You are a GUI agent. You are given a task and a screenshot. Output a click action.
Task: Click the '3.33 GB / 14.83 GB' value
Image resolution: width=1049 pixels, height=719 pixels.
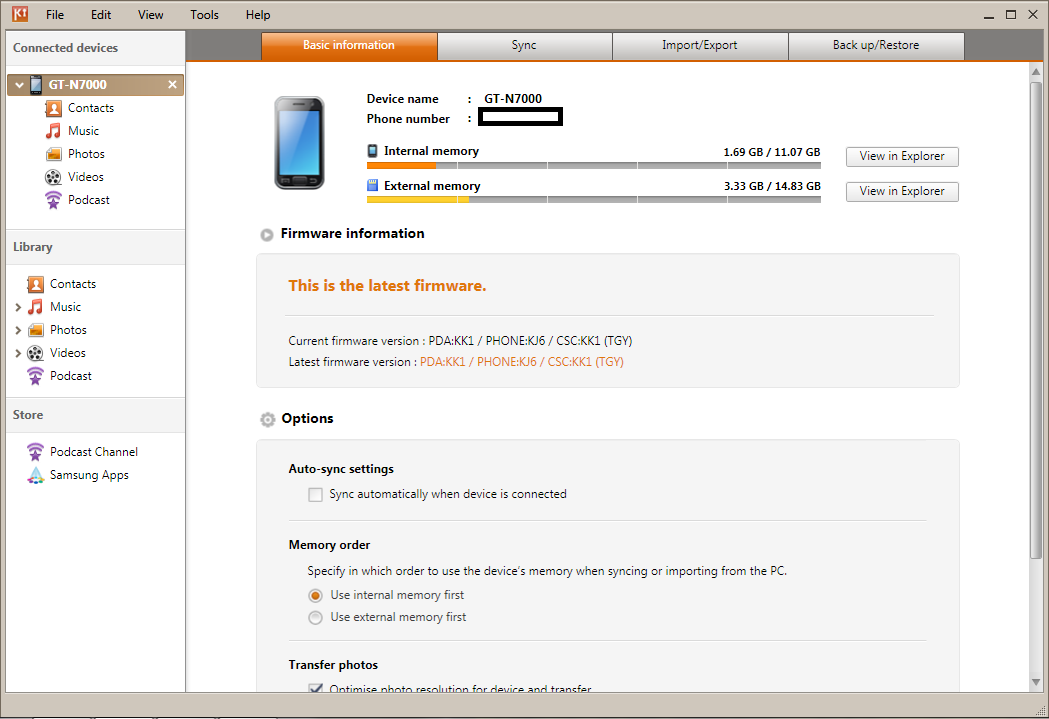772,186
